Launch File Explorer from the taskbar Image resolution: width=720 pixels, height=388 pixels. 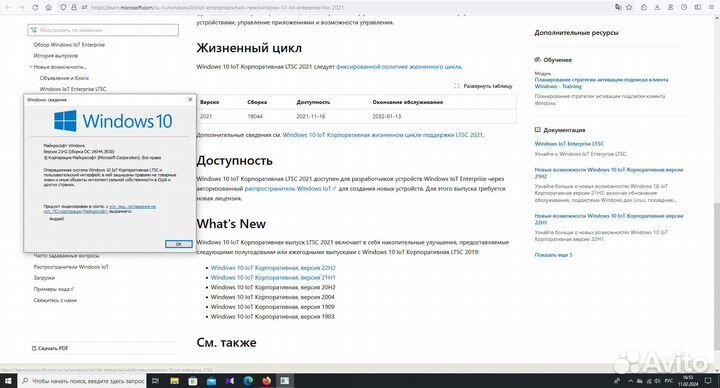tap(174, 381)
